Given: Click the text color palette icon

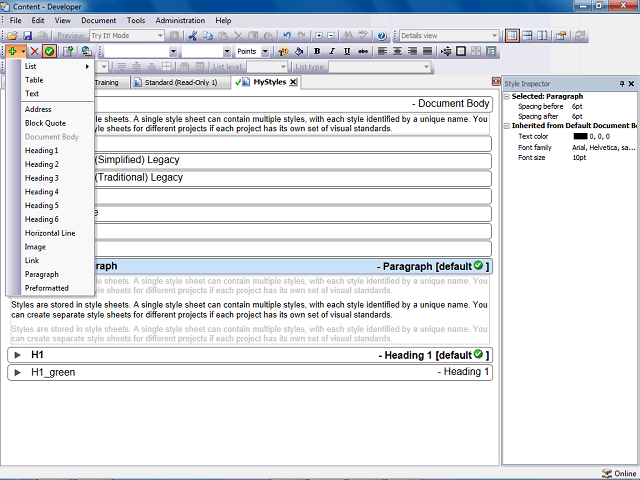Looking at the screenshot, I should (283, 51).
